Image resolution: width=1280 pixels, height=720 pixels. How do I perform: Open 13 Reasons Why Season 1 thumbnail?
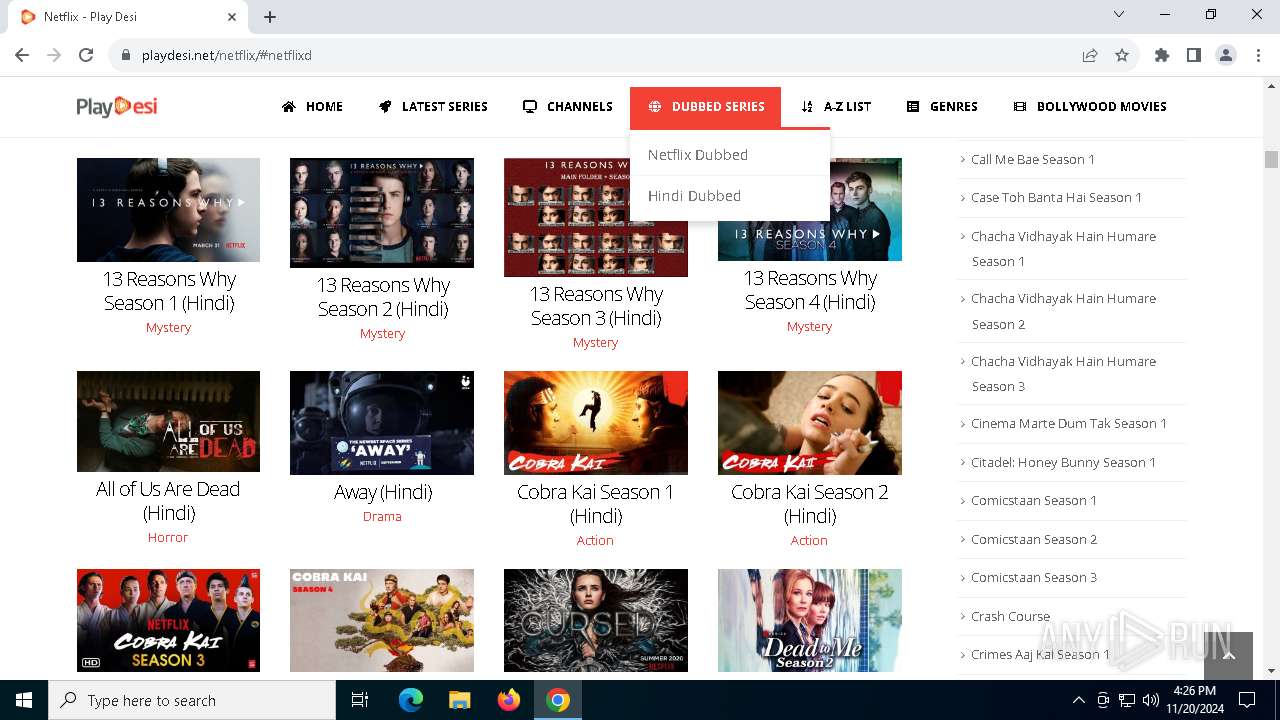point(168,210)
